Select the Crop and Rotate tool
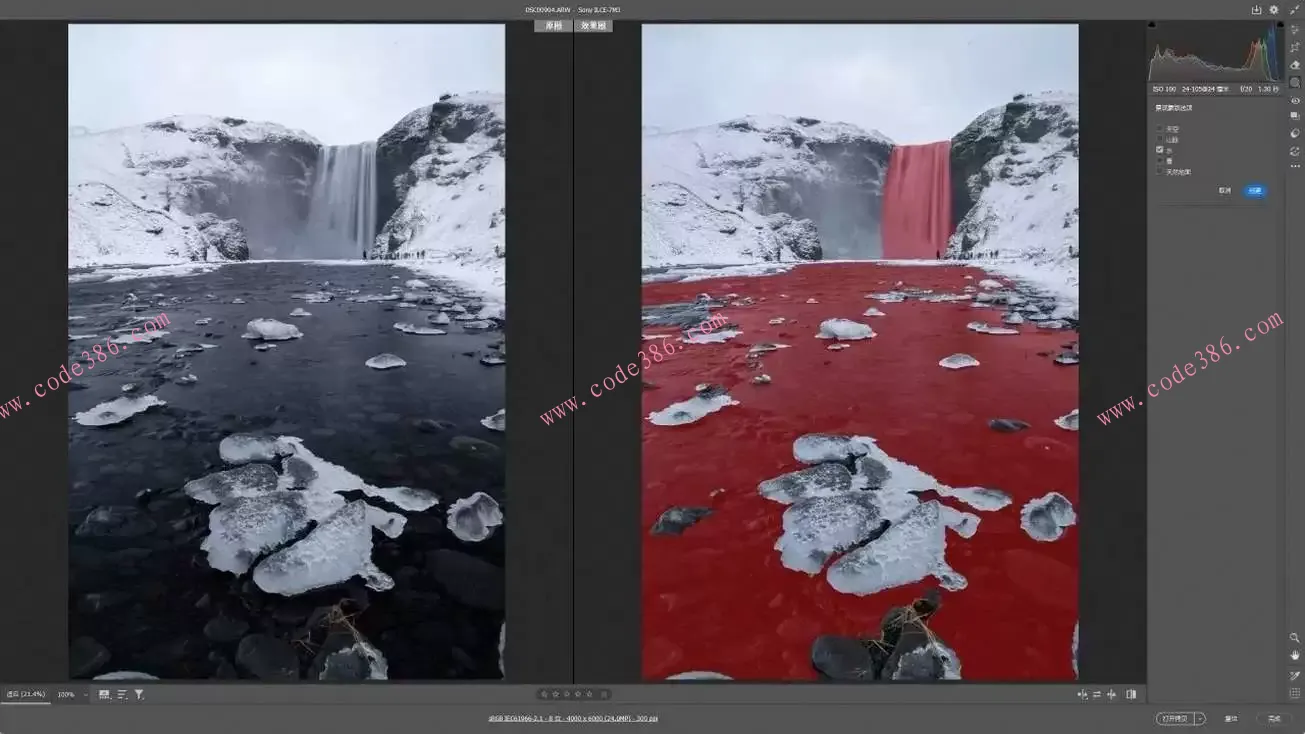This screenshot has height=734, width=1305. click(1295, 47)
